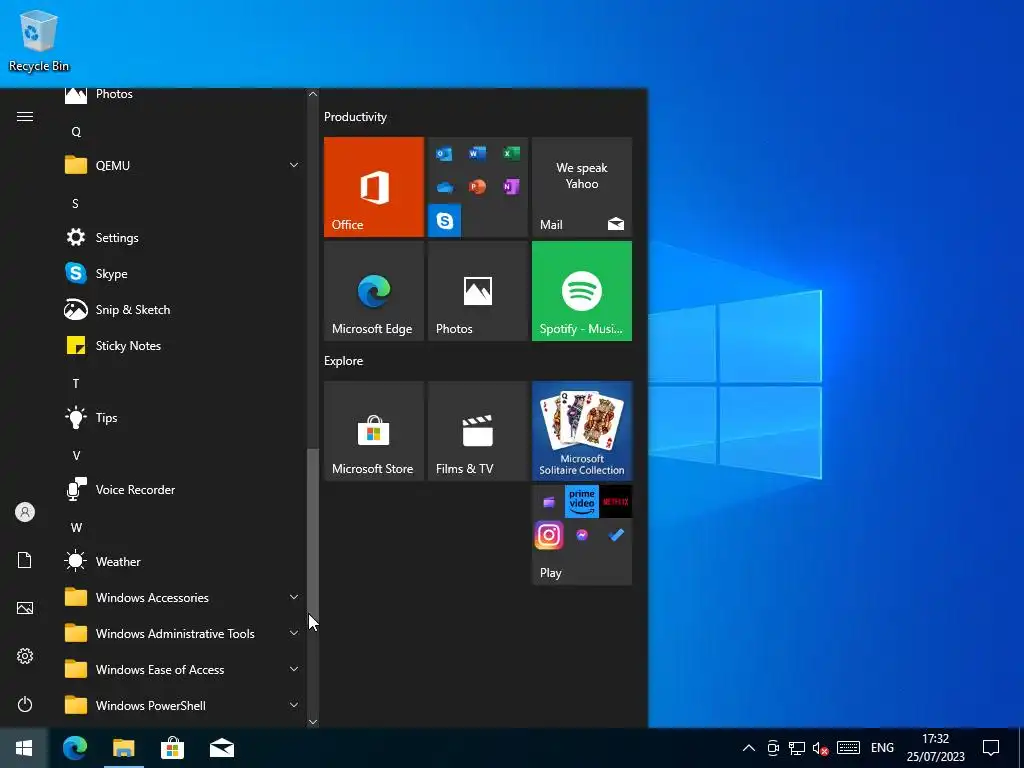This screenshot has height=768, width=1024.
Task: Open the Skype tile in Productivity group
Action: coord(445,221)
